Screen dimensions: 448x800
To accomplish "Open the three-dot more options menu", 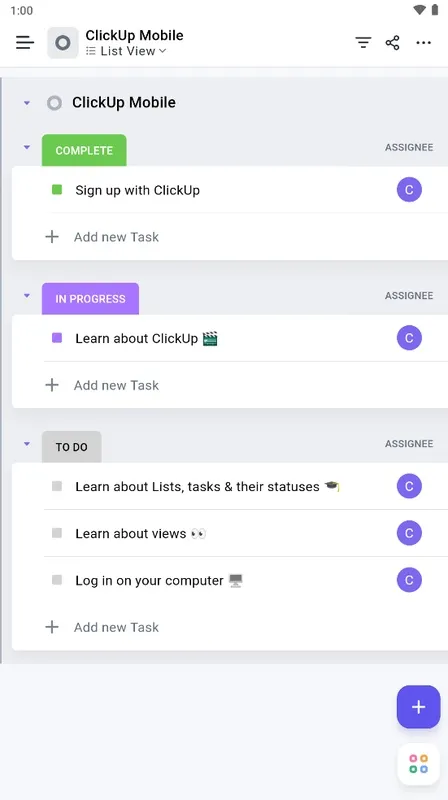I will tap(424, 43).
